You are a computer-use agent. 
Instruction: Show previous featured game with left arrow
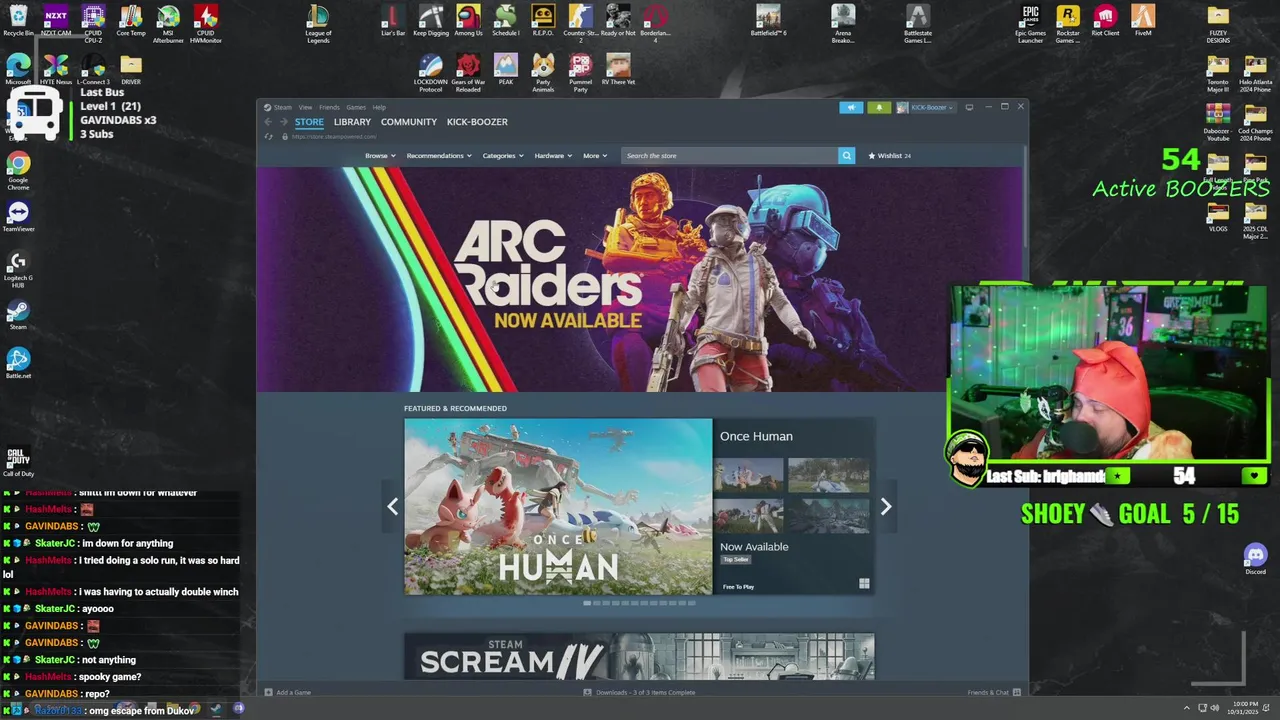pos(392,506)
